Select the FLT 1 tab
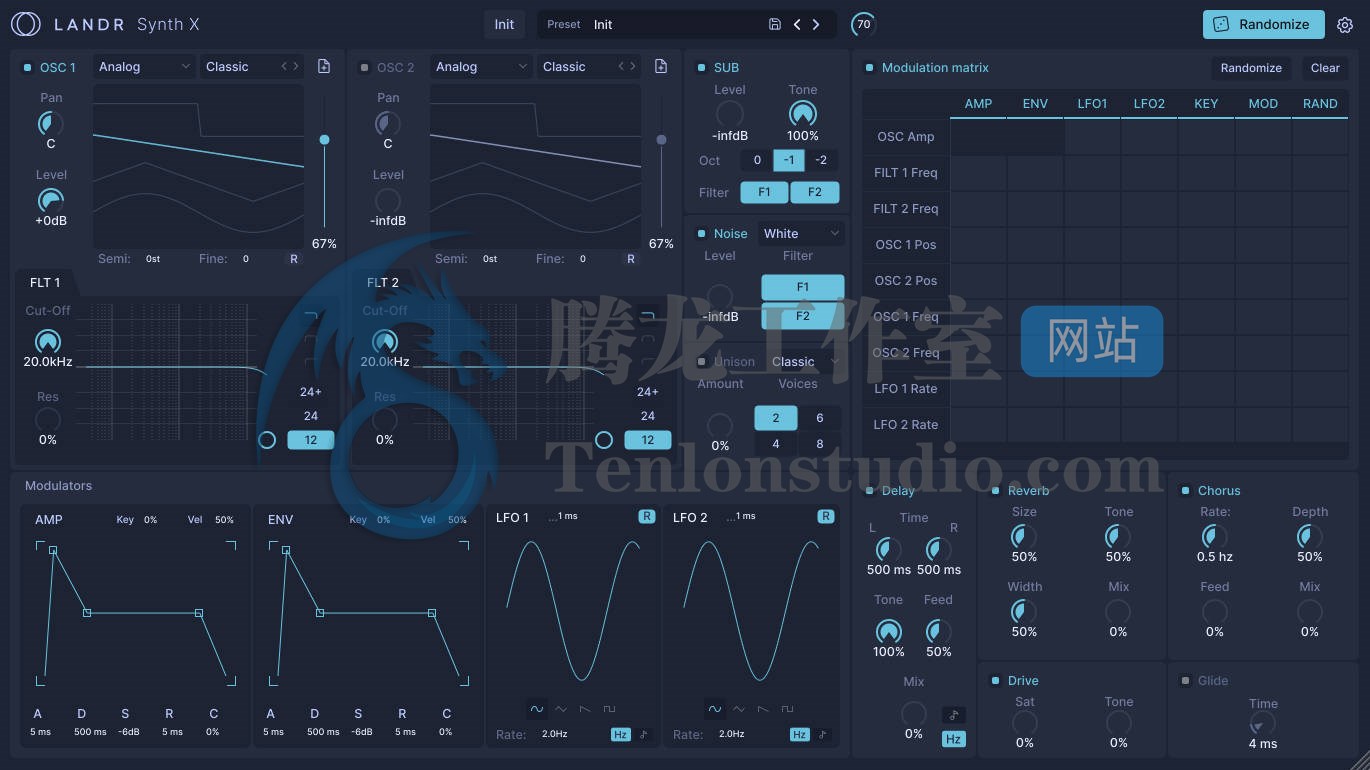This screenshot has height=770, width=1370. pos(45,283)
